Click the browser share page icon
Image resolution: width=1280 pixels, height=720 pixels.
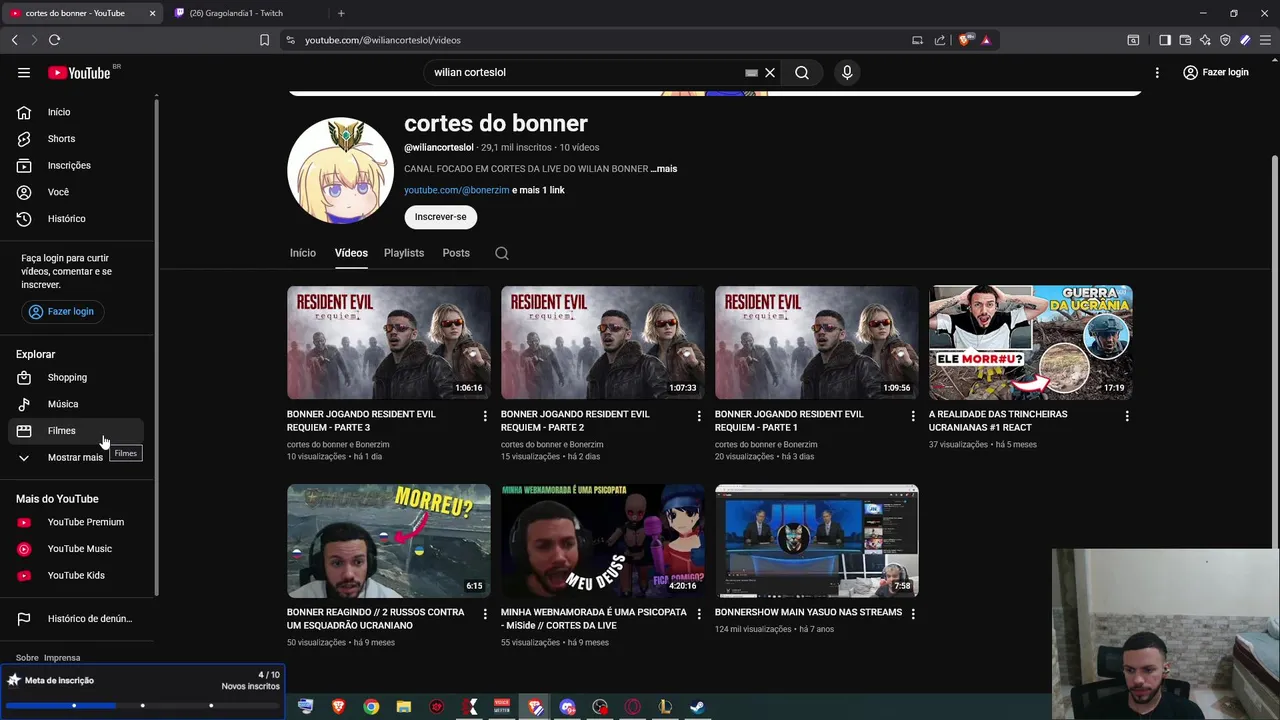940,40
